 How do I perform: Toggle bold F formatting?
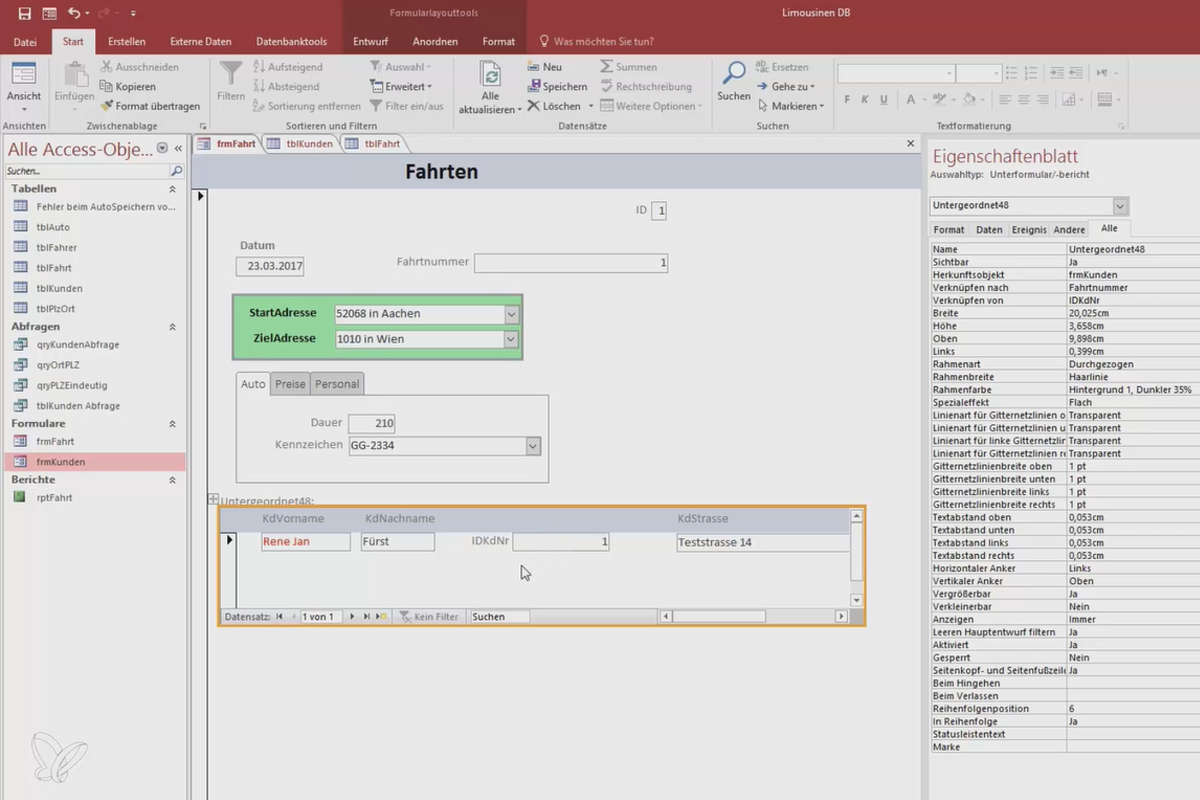pos(847,100)
